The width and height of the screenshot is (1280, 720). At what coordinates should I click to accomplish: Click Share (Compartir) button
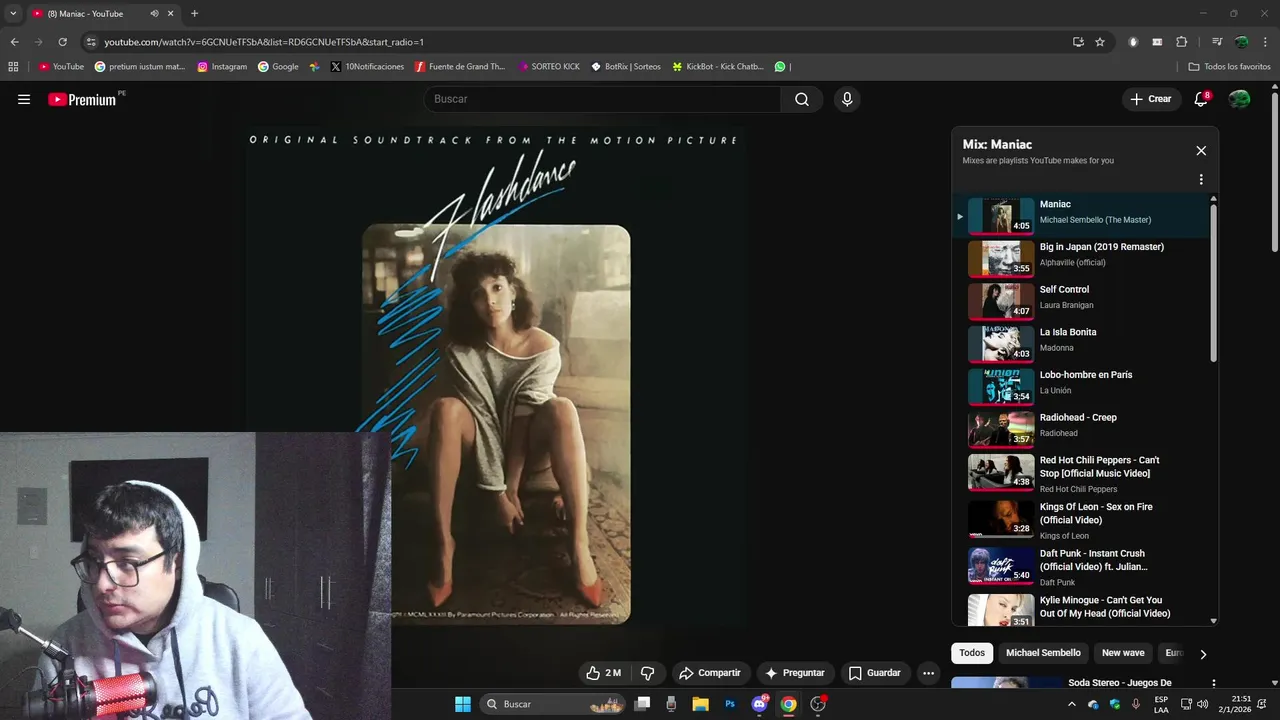pos(711,673)
